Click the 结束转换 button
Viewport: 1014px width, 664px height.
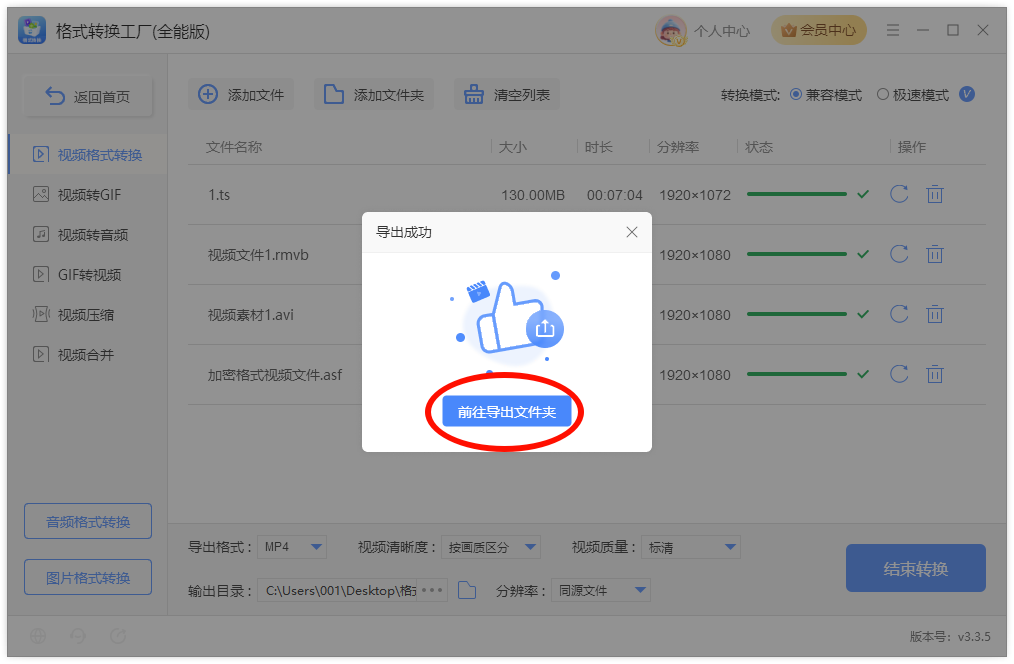coord(916,568)
